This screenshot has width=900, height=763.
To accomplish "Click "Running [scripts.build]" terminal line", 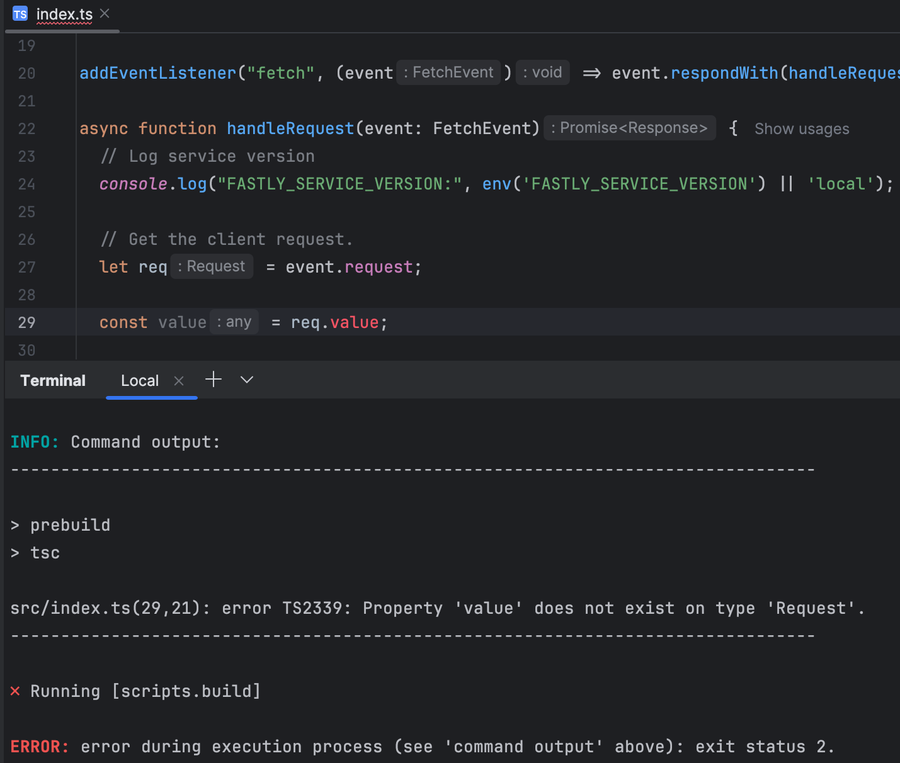I will pyautogui.click(x=145, y=691).
